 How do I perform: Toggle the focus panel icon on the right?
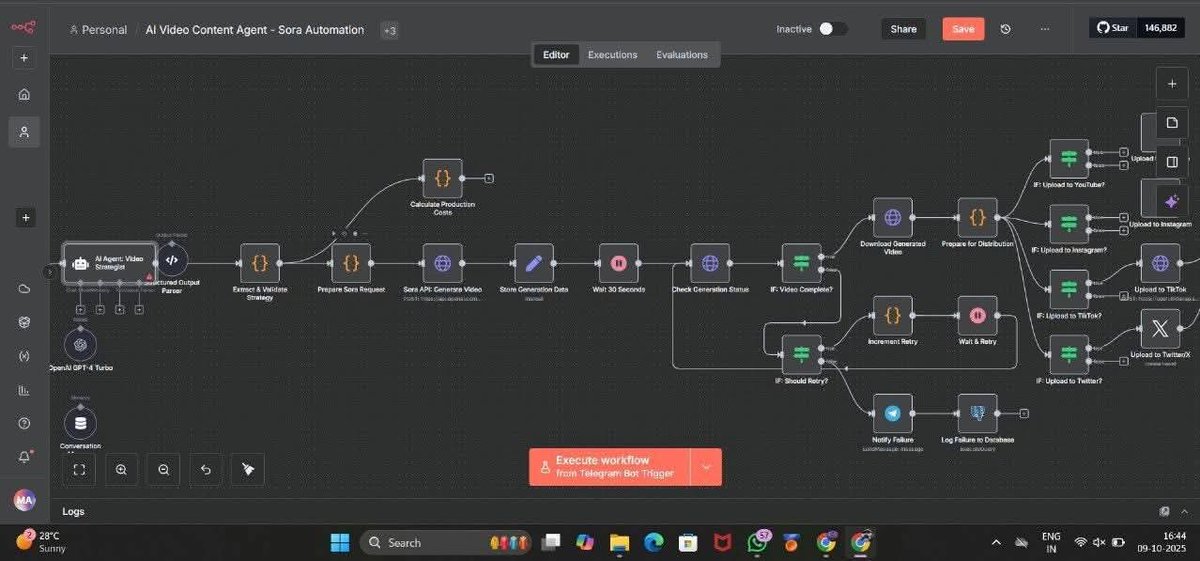1172,162
